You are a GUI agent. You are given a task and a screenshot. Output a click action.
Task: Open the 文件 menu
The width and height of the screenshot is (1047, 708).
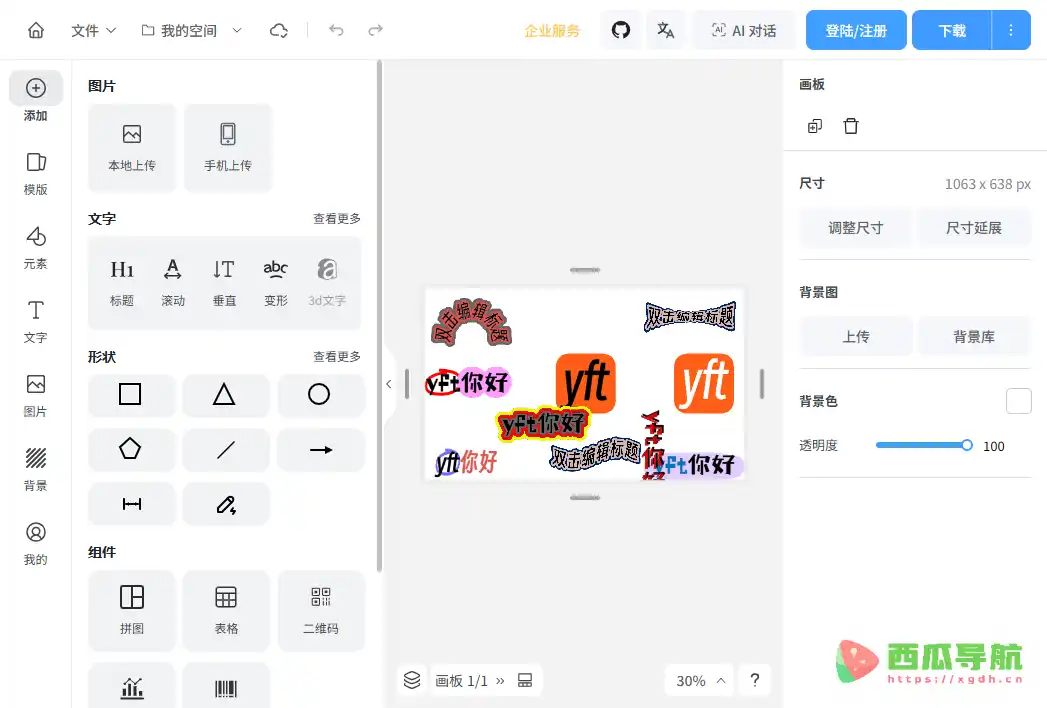[93, 31]
